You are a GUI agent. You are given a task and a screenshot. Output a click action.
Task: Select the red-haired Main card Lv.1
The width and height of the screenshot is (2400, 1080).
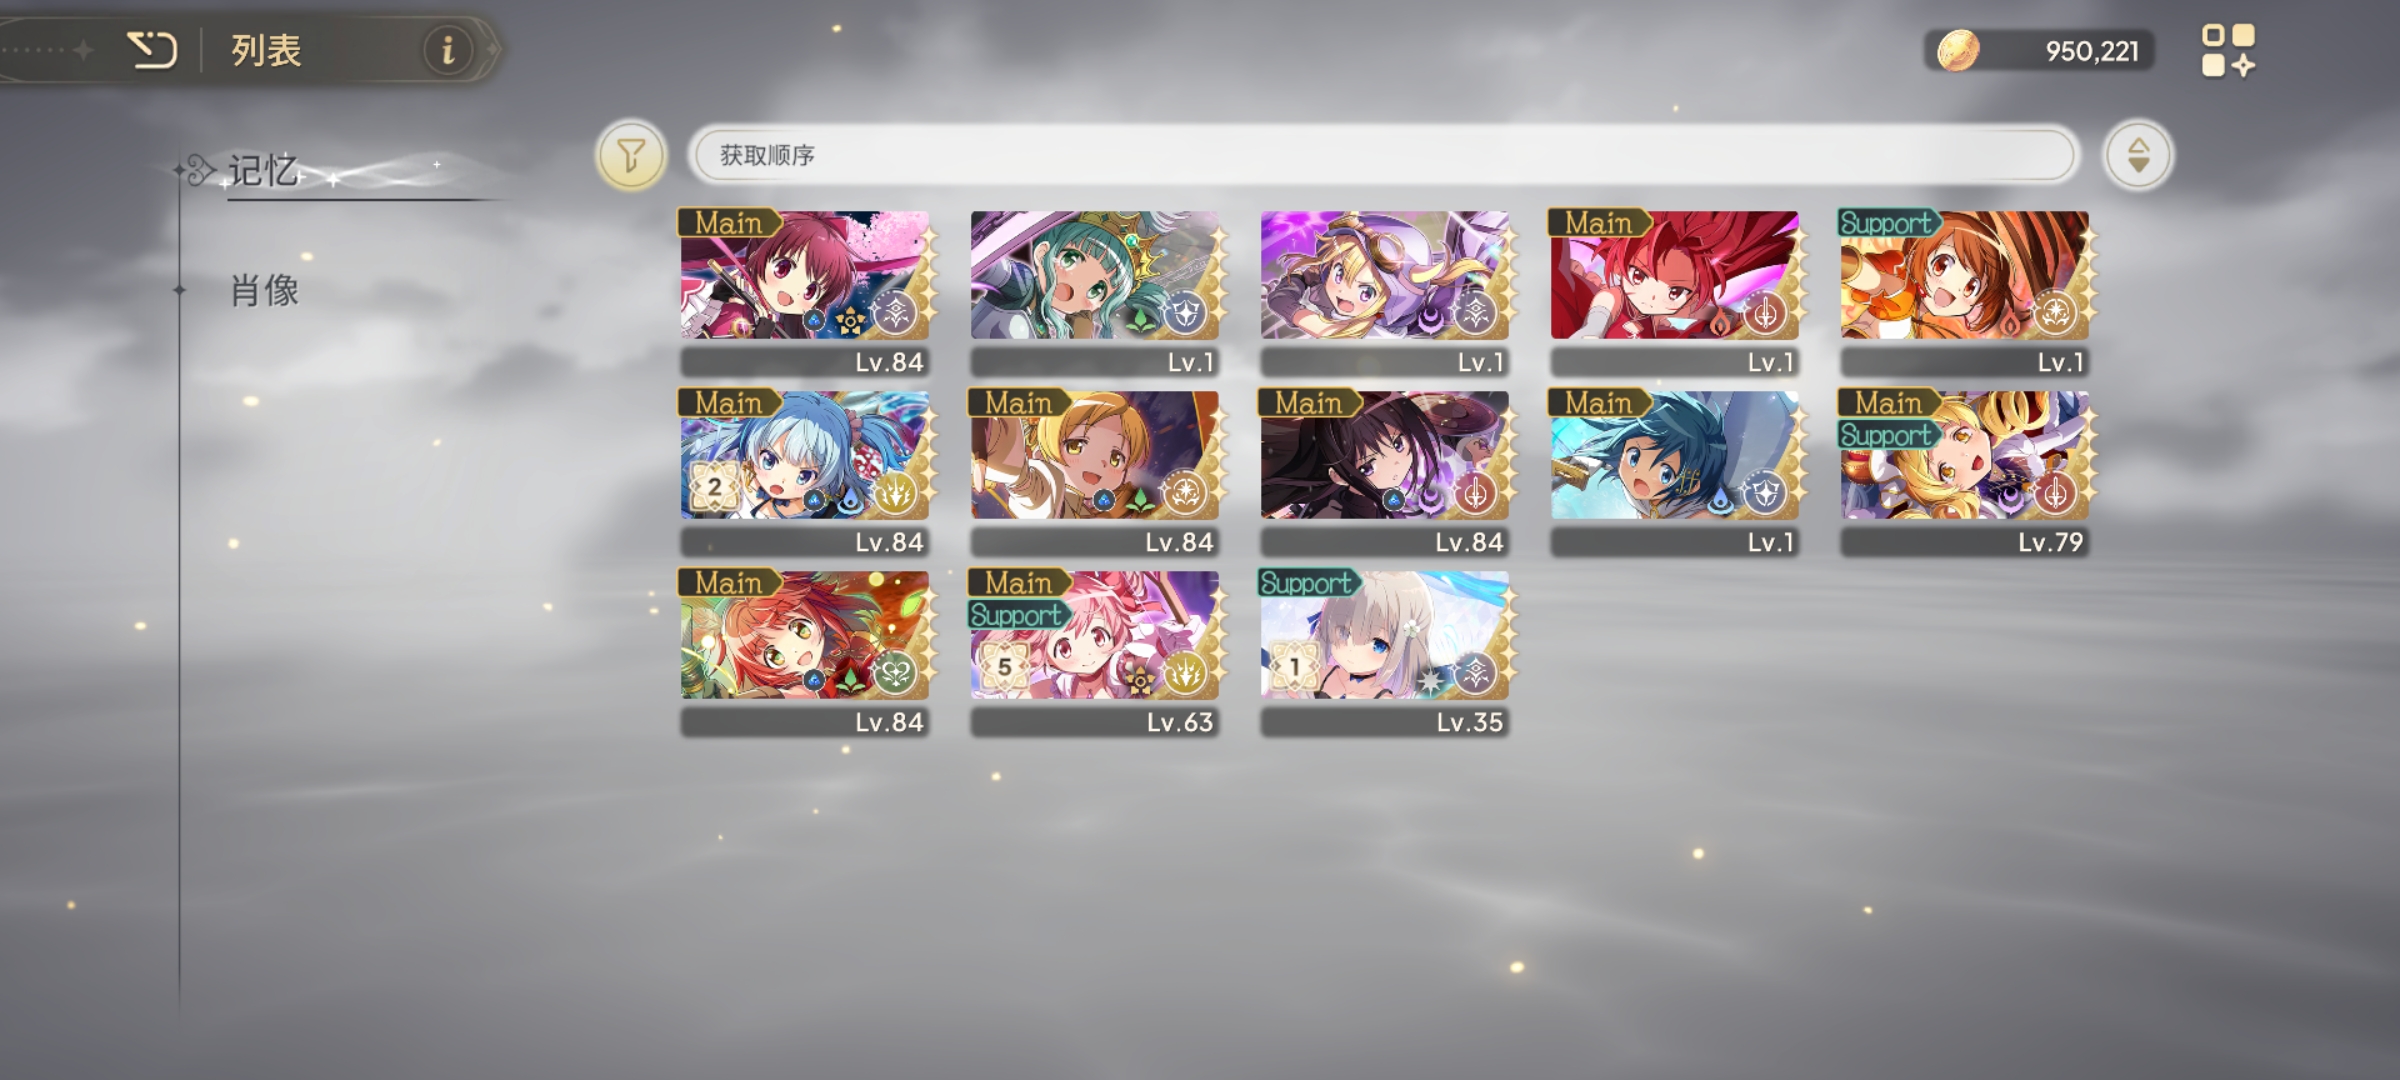pos(1675,294)
